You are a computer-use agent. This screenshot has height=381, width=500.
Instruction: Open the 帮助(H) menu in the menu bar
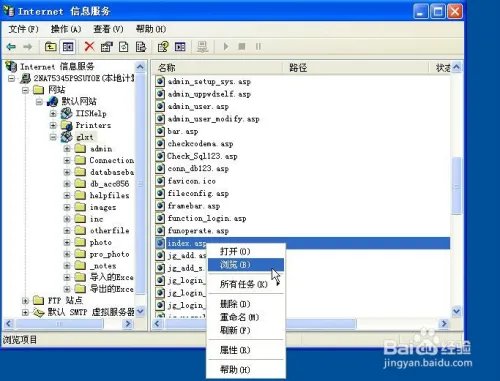[151, 29]
